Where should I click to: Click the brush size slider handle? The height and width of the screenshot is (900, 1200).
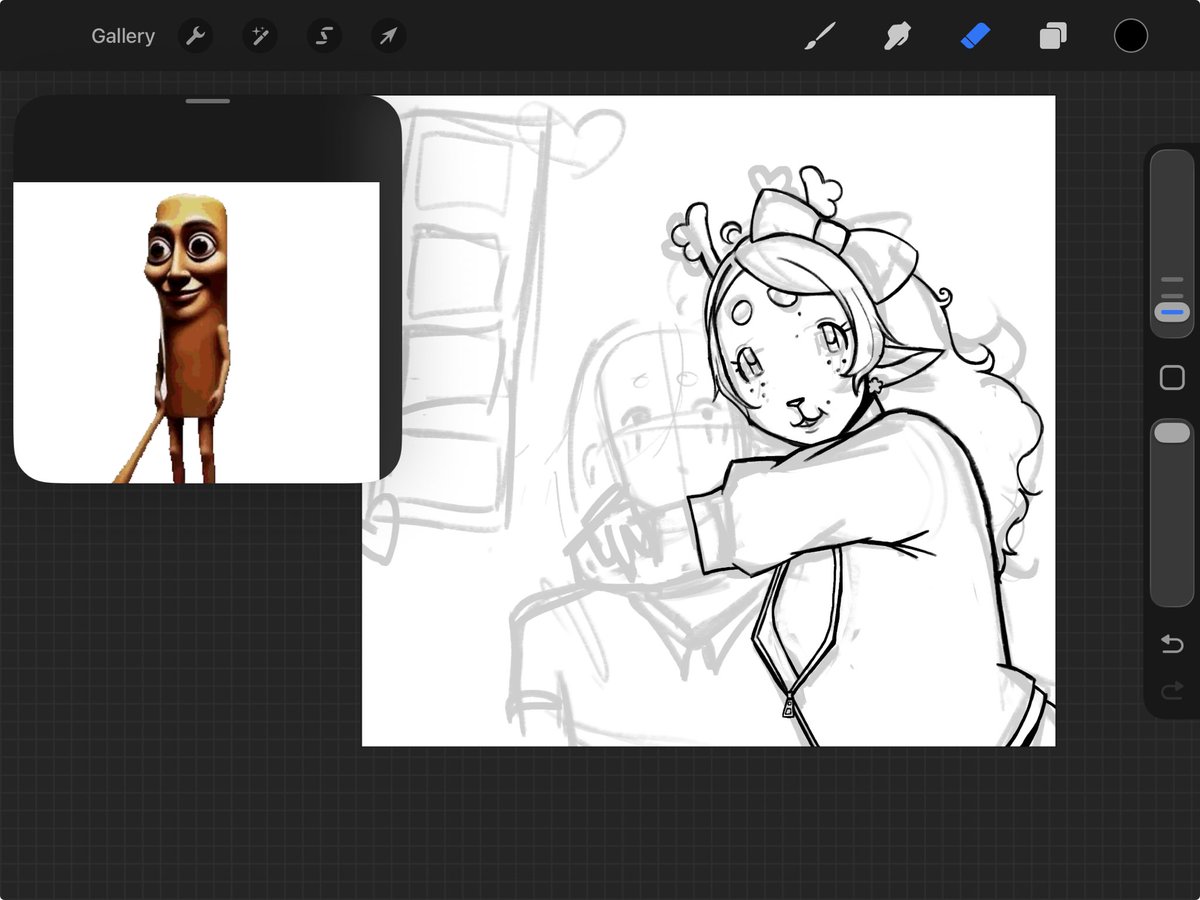(1172, 313)
